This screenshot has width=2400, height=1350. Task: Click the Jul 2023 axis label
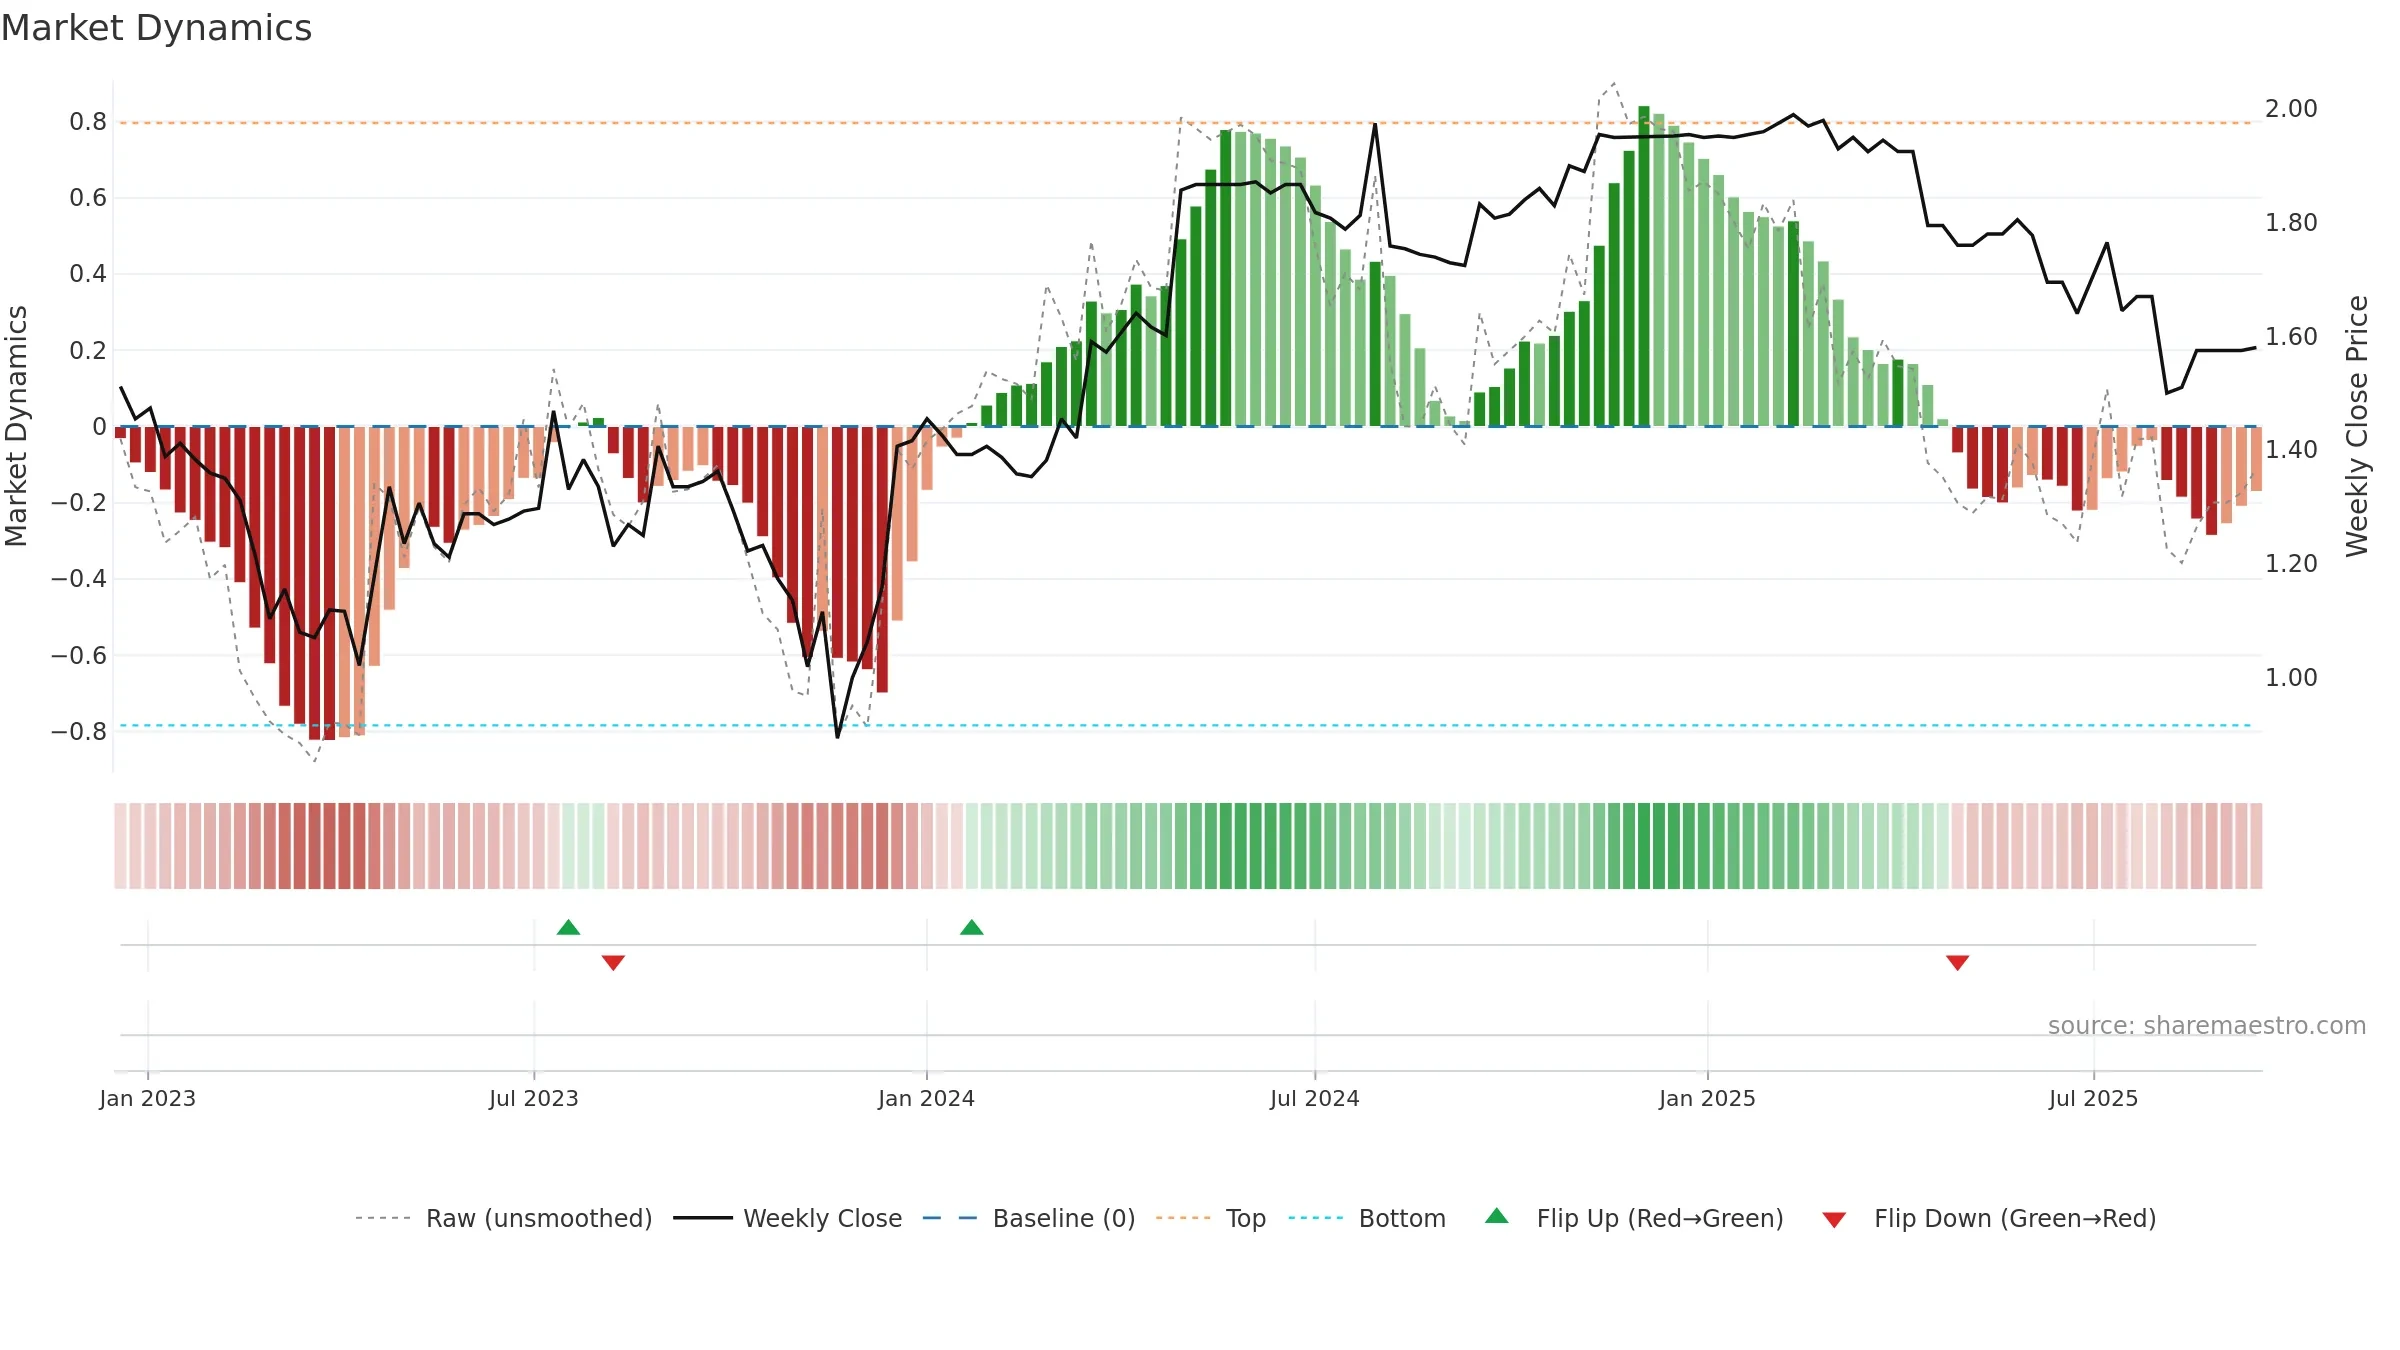(534, 1098)
